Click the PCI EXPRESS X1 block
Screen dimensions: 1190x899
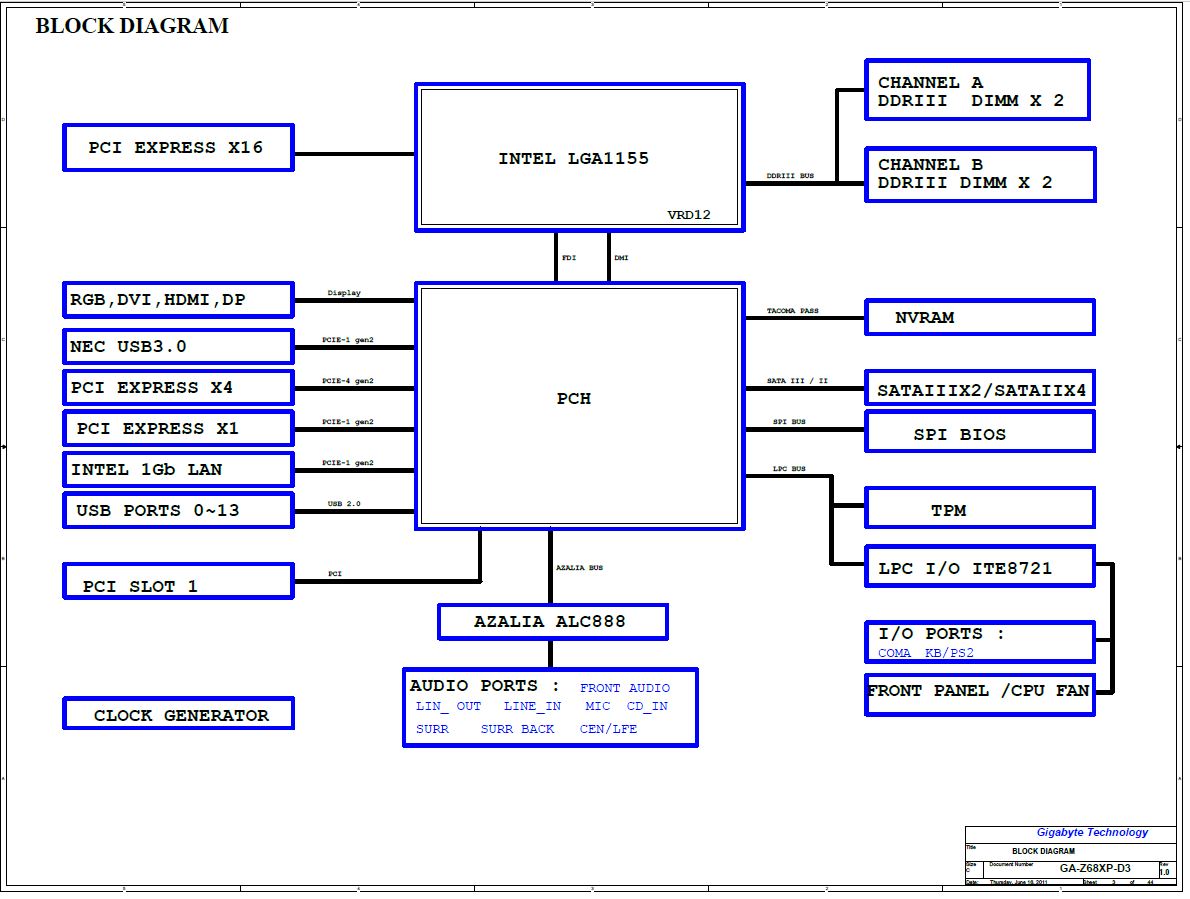pos(178,429)
